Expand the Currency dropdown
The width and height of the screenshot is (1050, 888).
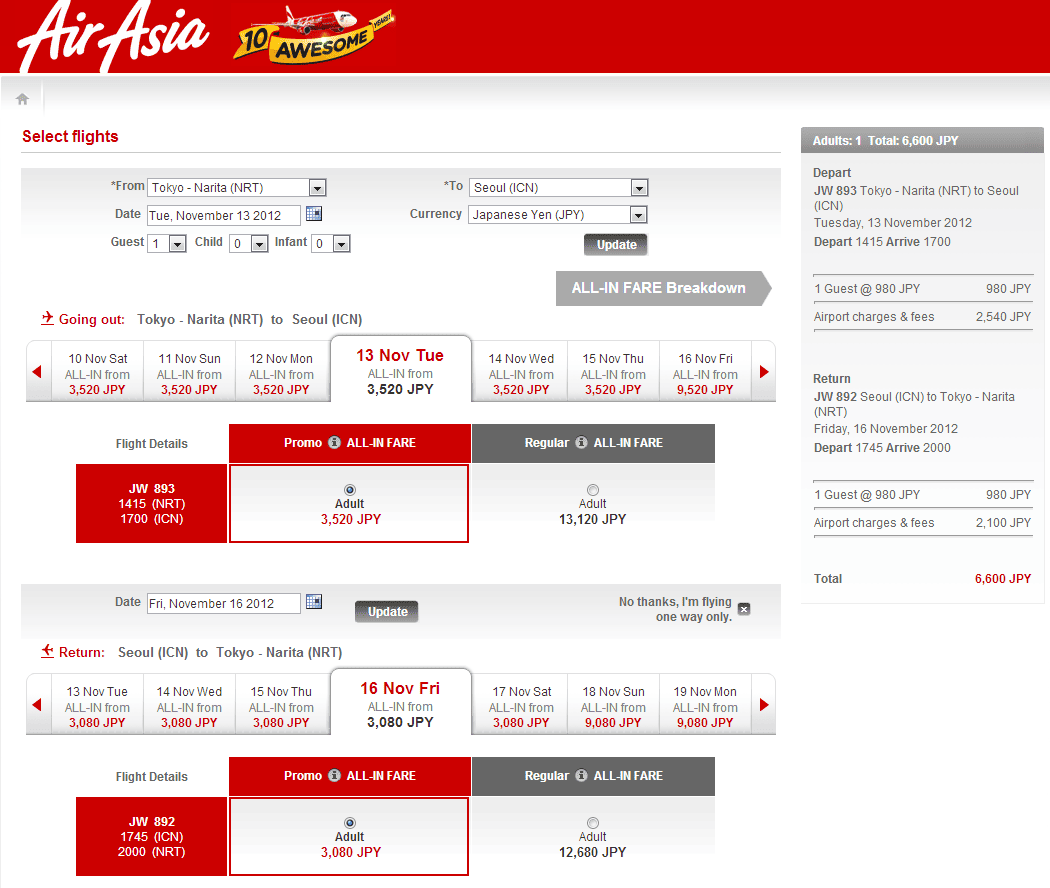tap(638, 215)
